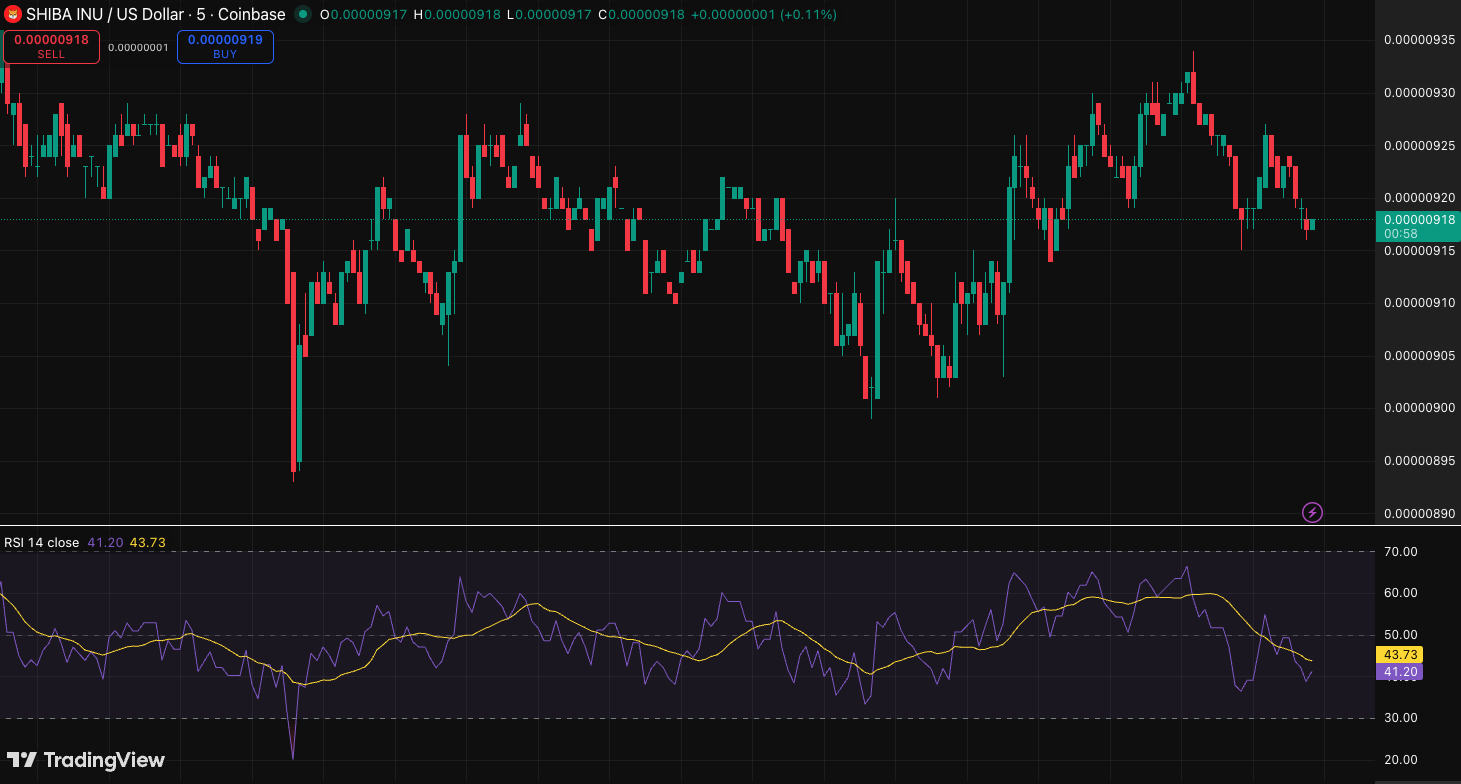Click the TradingView logo
The width and height of the screenshot is (1461, 784).
(86, 760)
